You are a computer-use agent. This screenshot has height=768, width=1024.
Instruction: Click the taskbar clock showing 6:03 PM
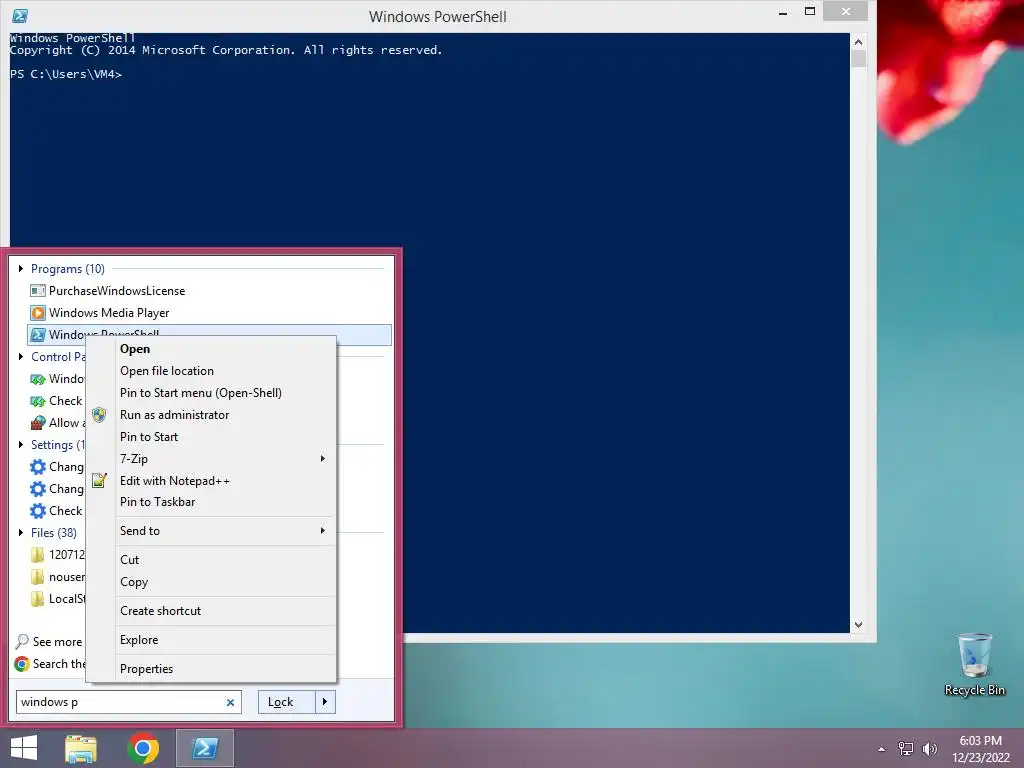980,748
